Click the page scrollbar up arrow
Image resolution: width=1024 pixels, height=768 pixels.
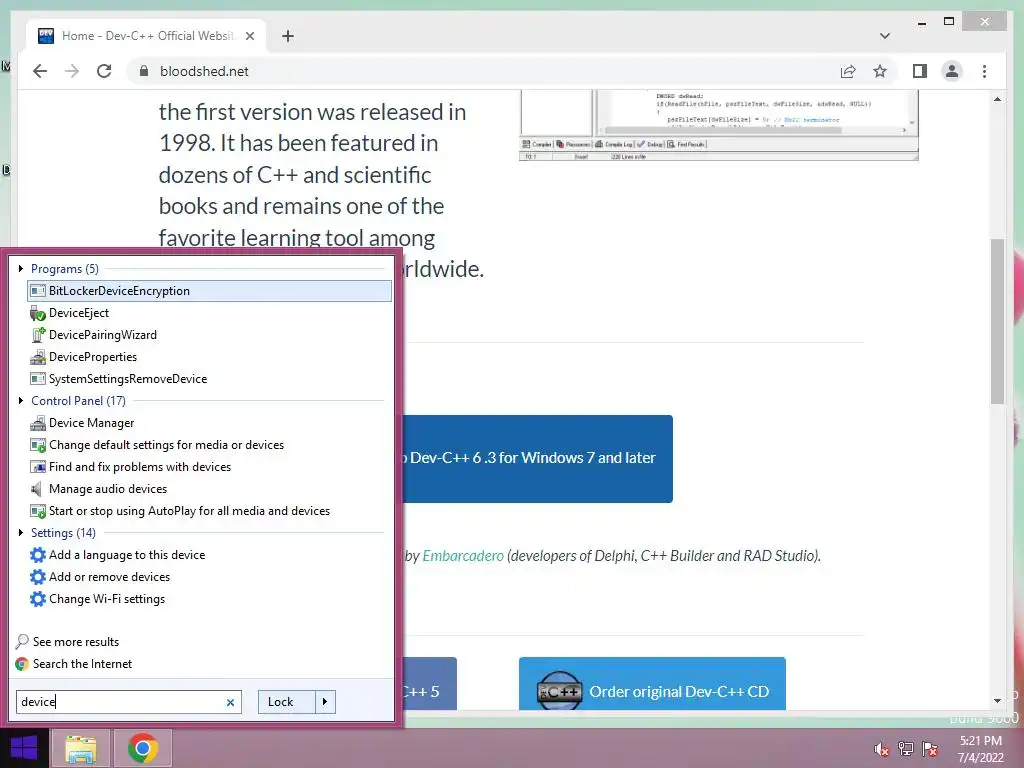pos(997,99)
